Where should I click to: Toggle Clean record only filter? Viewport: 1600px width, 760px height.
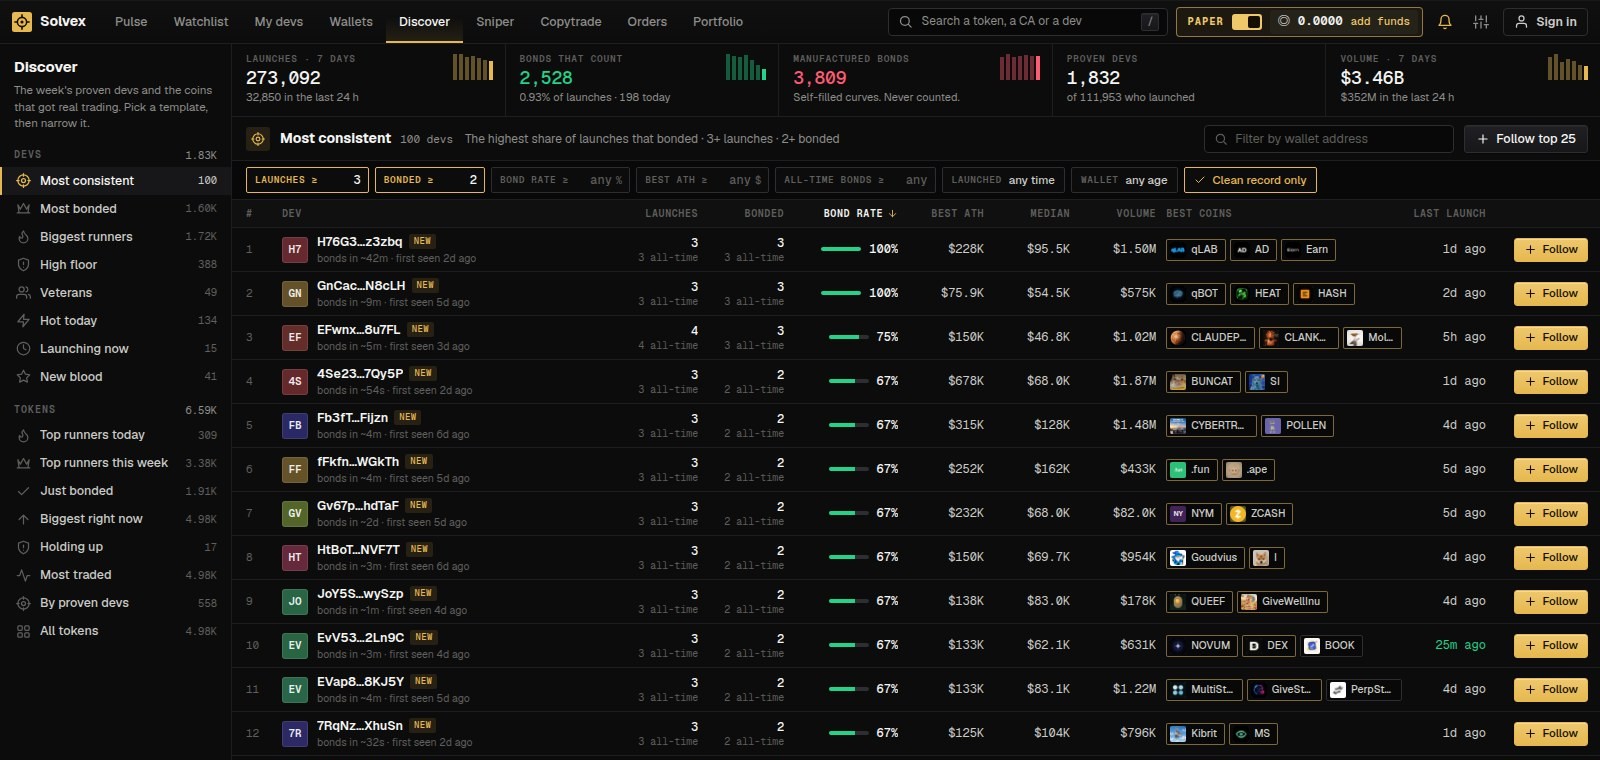coord(1250,180)
